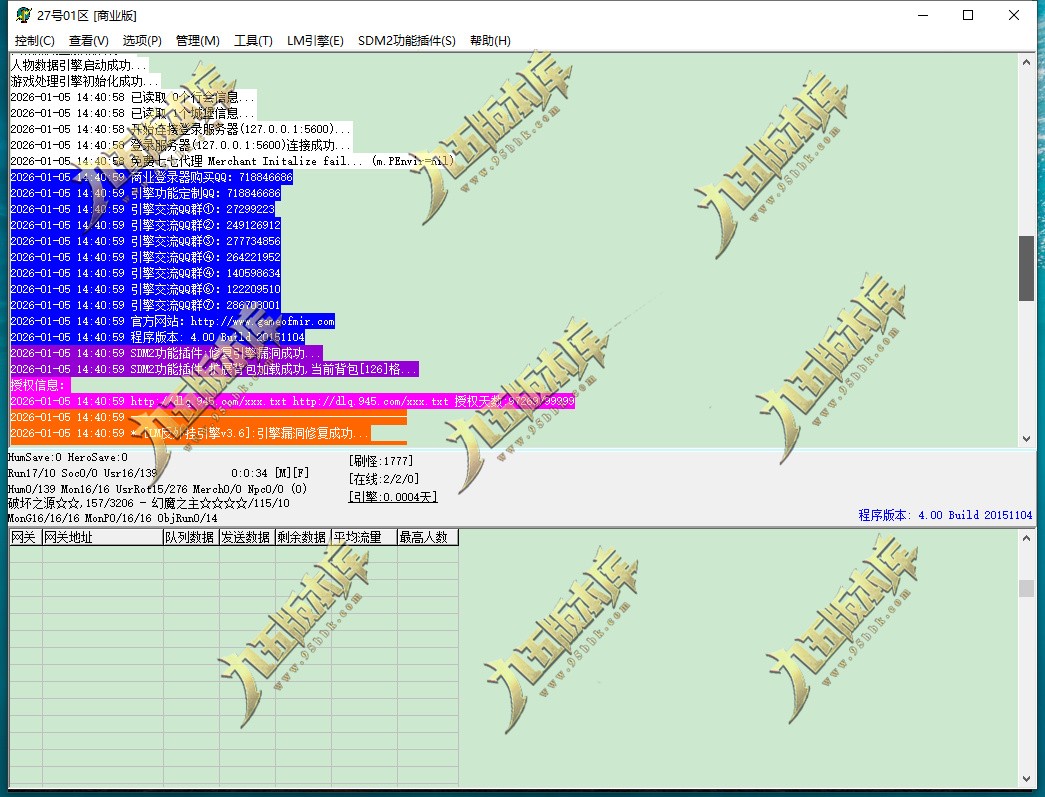Image resolution: width=1045 pixels, height=797 pixels.
Task: Open the 控制(C) menu
Action: coord(35,41)
